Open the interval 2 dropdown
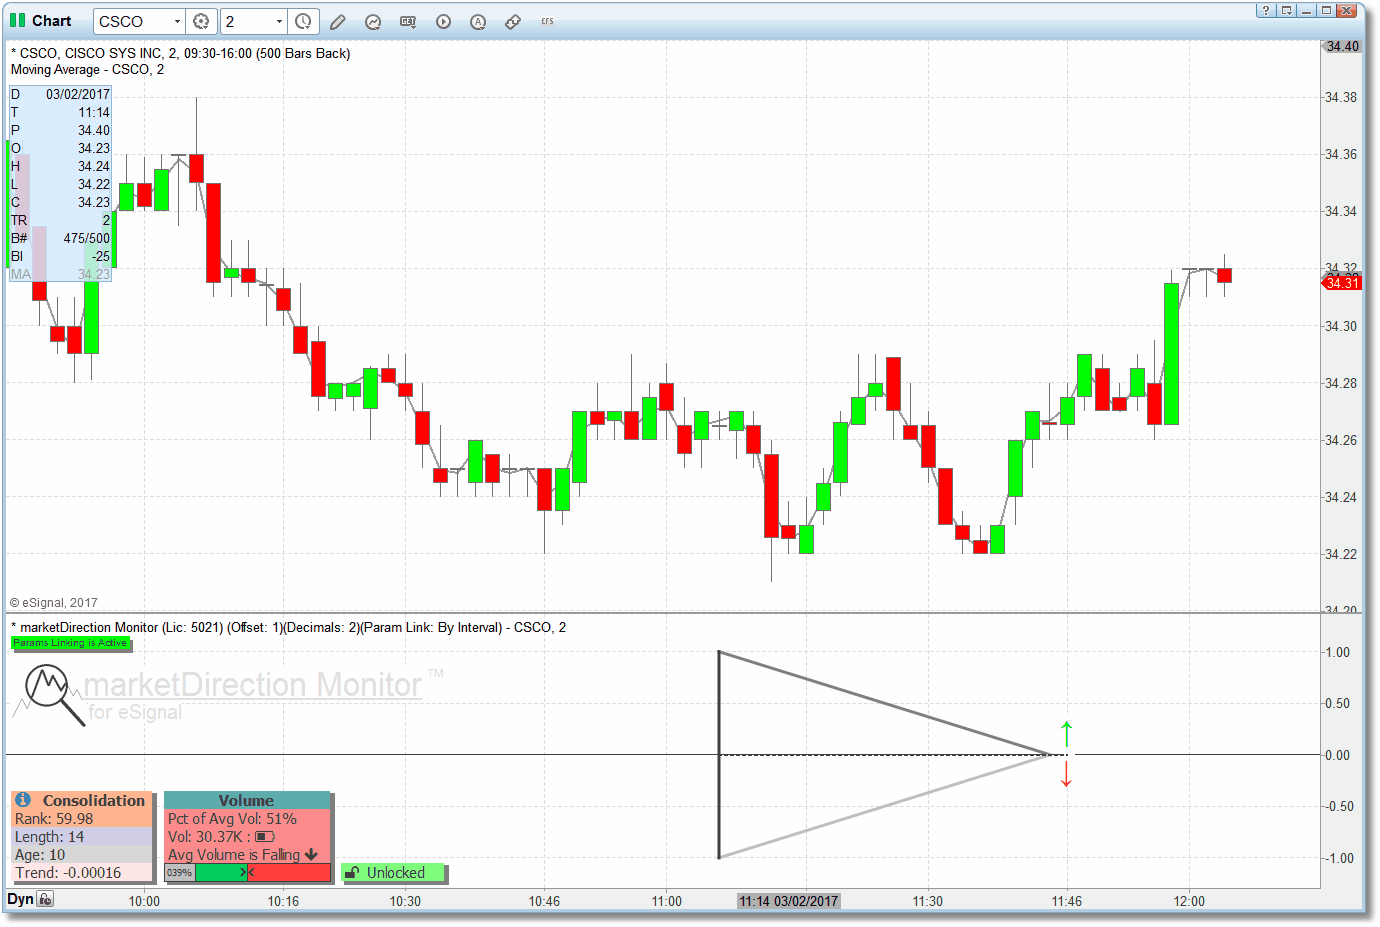This screenshot has height=927, width=1380. tap(279, 21)
